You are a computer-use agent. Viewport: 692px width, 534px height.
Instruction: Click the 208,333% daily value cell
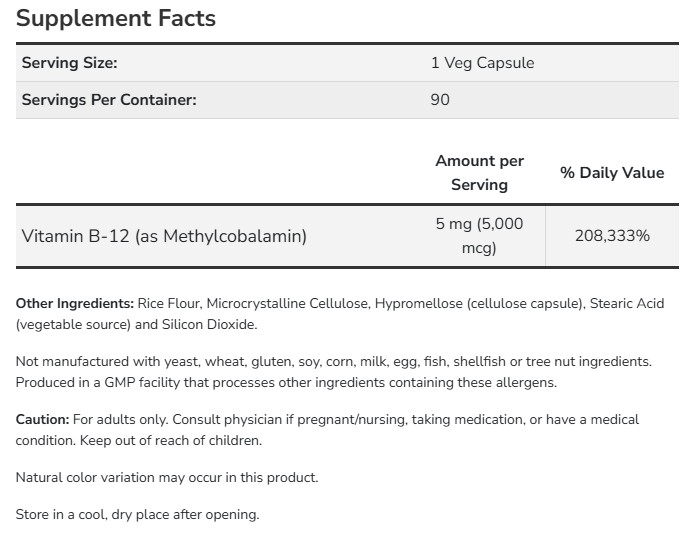(612, 236)
